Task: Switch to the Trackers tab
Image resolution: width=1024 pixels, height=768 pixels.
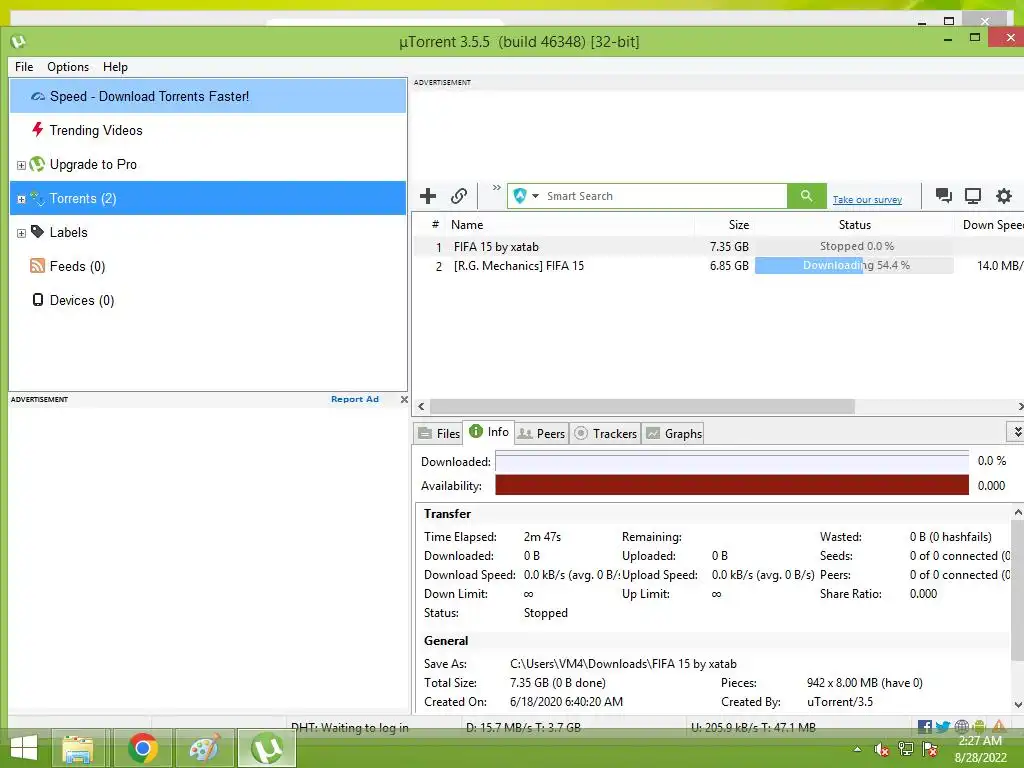Action: coord(605,434)
